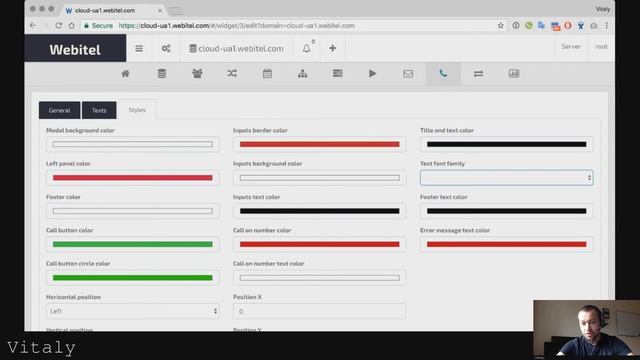
Task: Bookmark page with star icon
Action: click(x=500, y=25)
